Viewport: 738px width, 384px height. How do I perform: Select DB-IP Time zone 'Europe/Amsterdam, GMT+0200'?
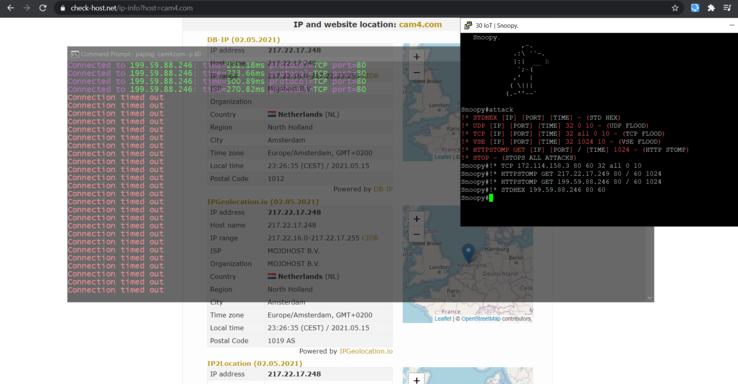tap(320, 153)
